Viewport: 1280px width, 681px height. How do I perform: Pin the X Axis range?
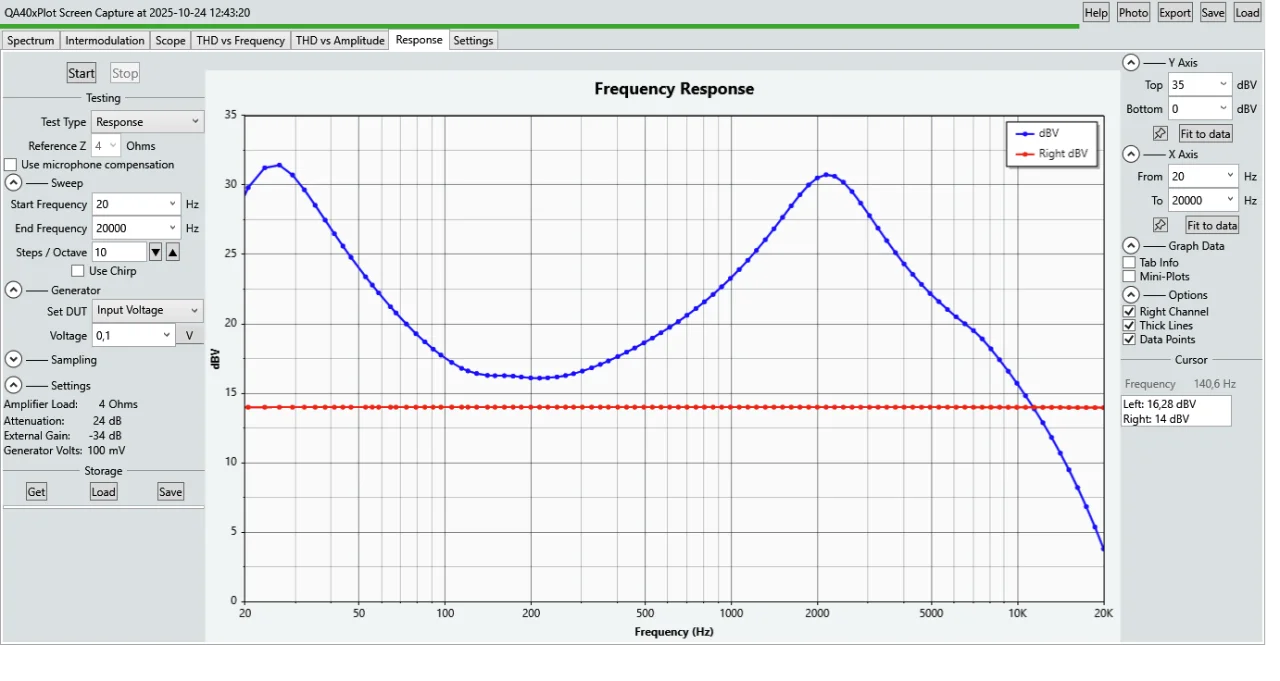1160,225
